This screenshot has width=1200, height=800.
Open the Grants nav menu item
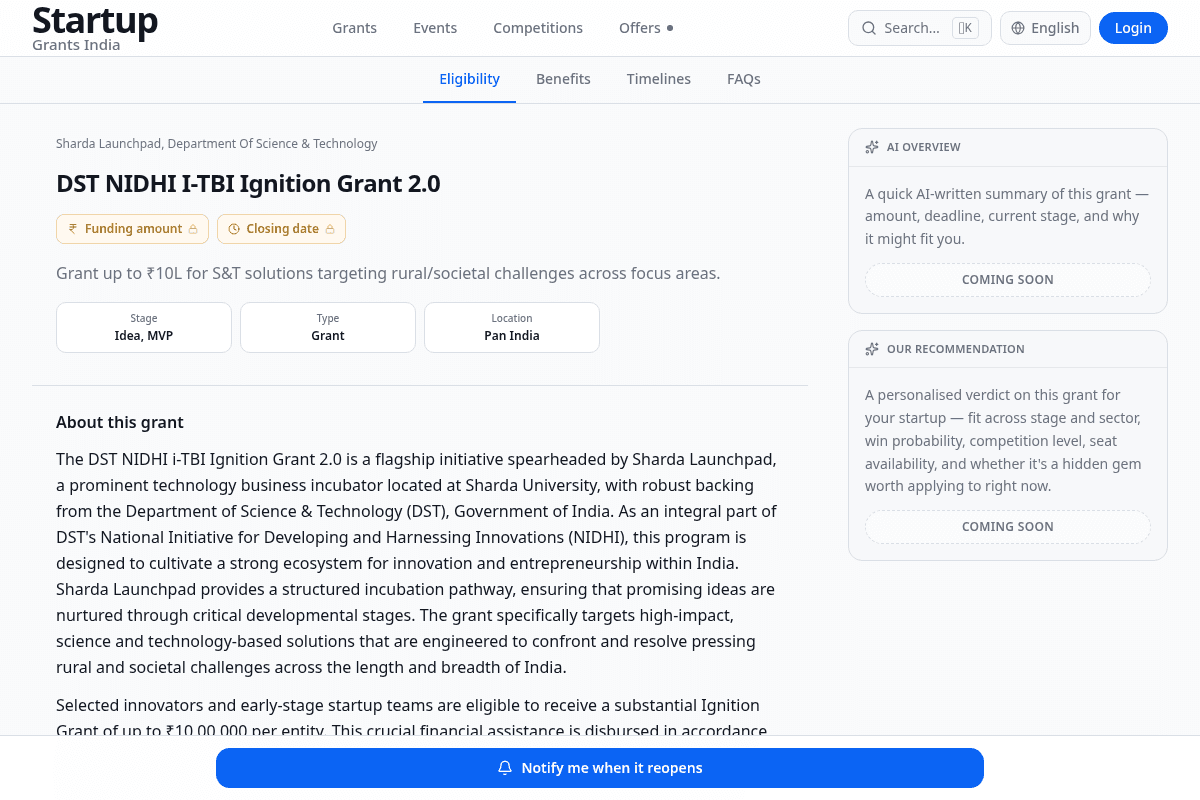355,28
